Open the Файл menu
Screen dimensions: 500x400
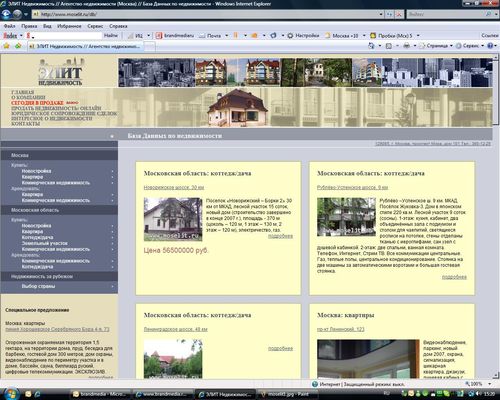coord(9,26)
